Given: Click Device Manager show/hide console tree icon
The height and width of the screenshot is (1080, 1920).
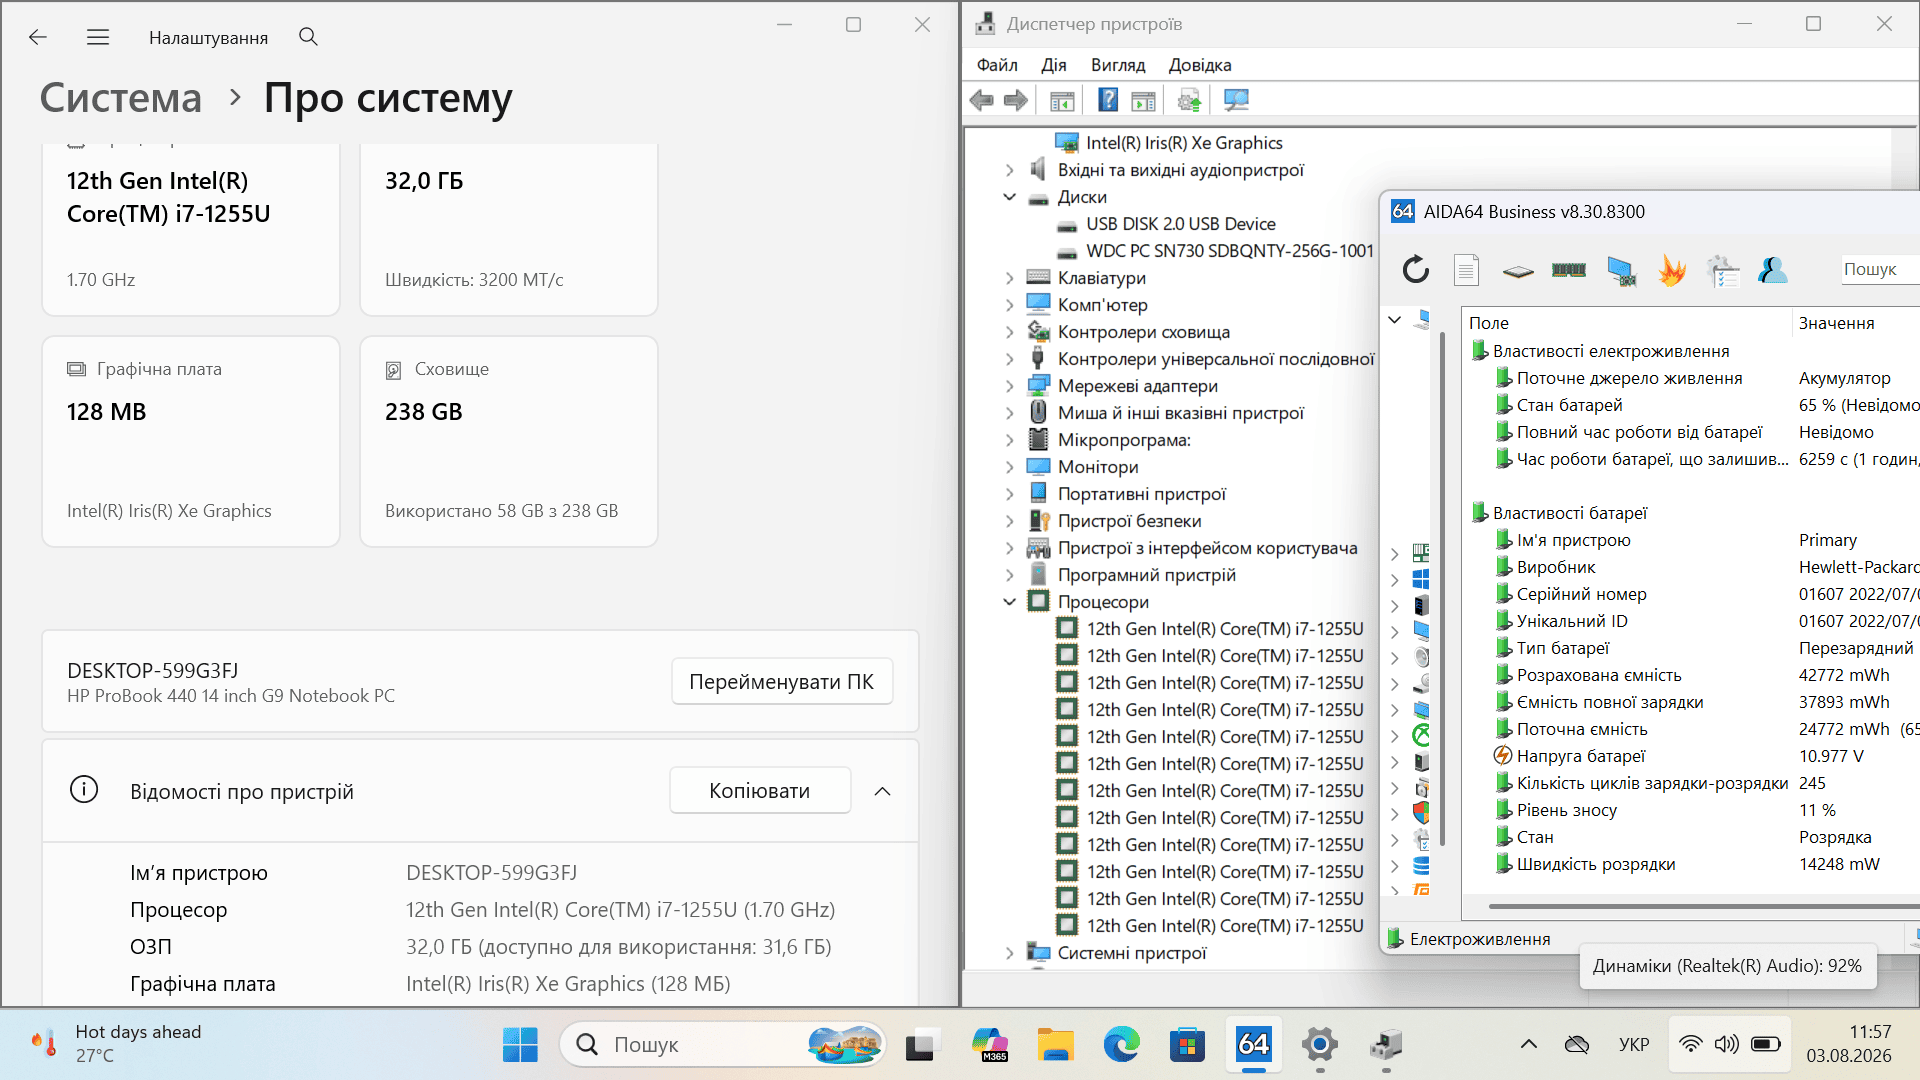Looking at the screenshot, I should click(1062, 100).
